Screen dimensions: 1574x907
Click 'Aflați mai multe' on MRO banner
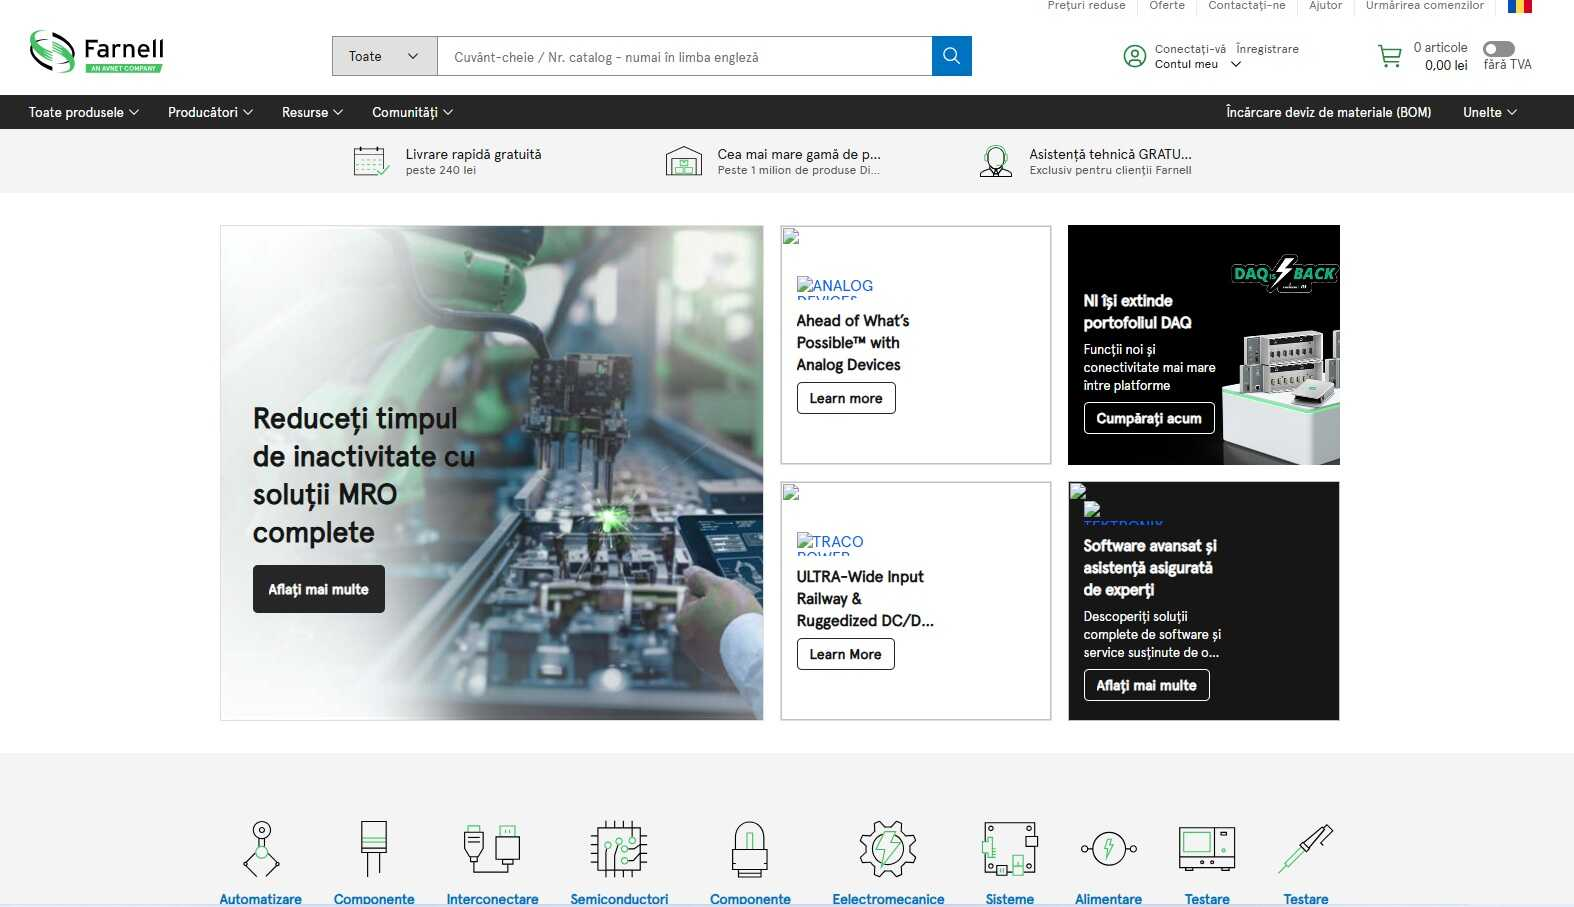click(x=318, y=589)
